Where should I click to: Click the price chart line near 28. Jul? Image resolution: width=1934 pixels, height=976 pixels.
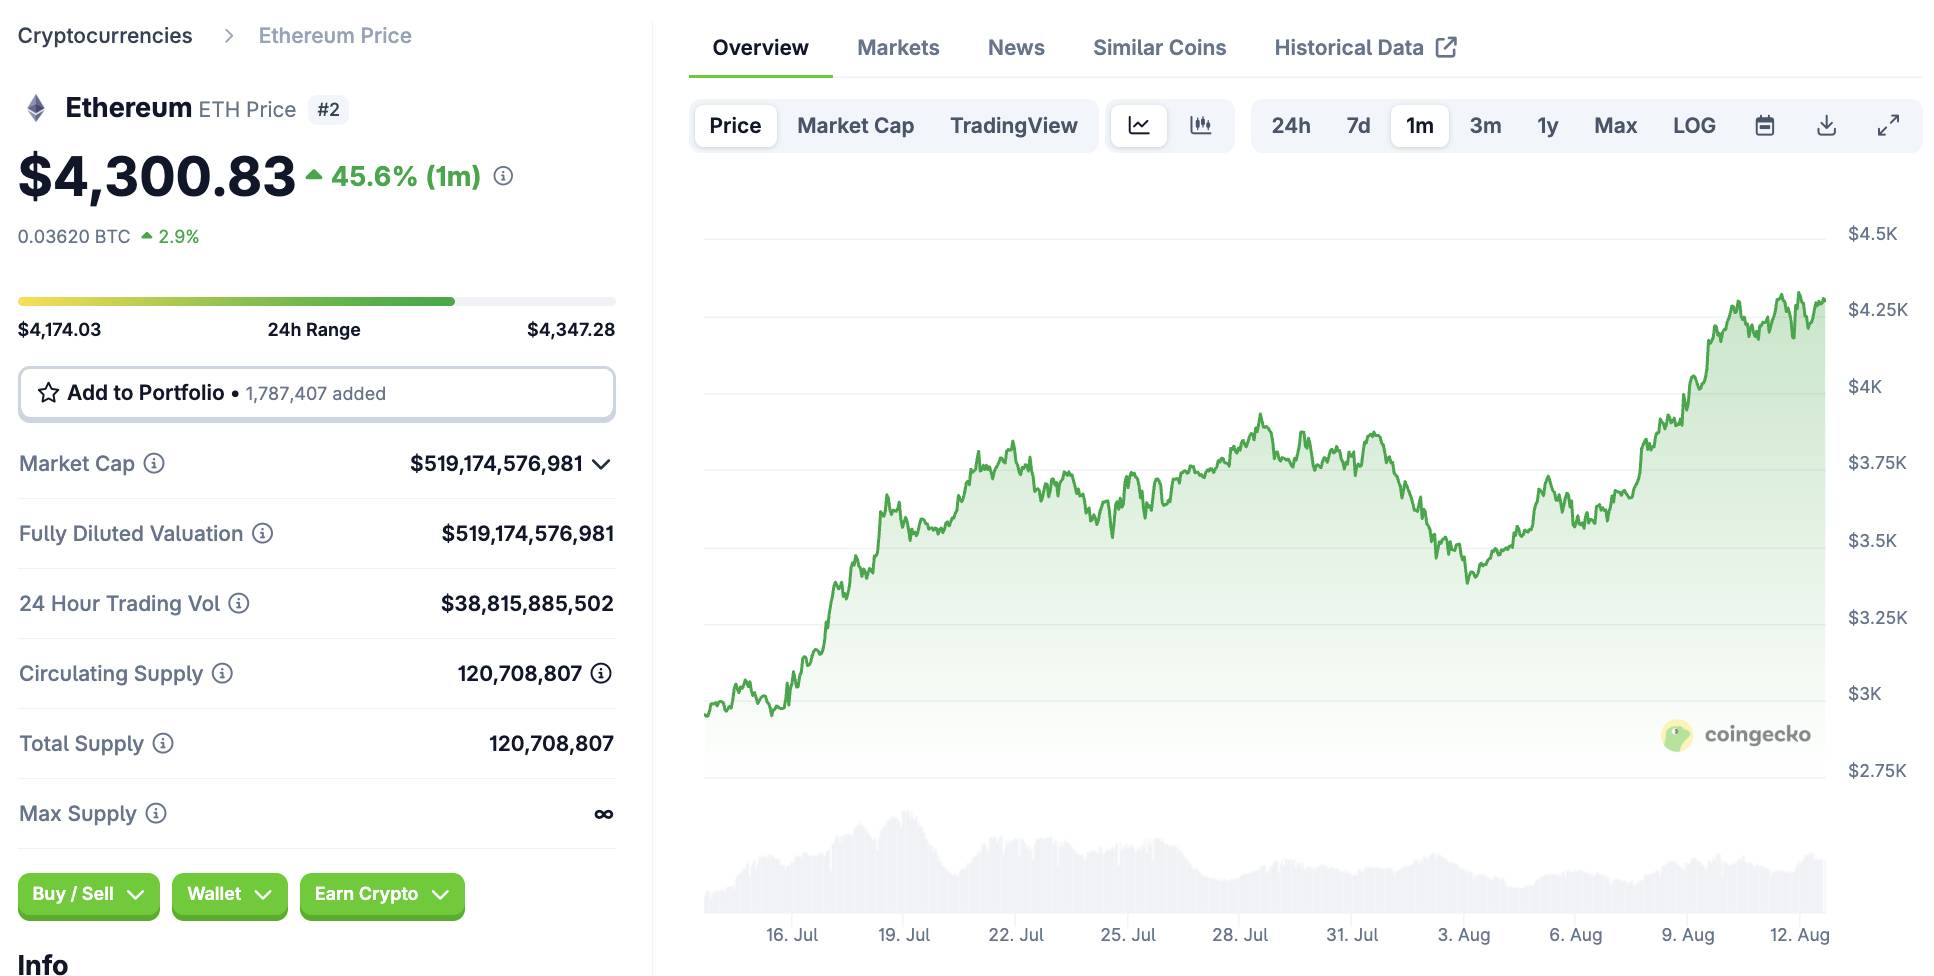coord(1241,443)
